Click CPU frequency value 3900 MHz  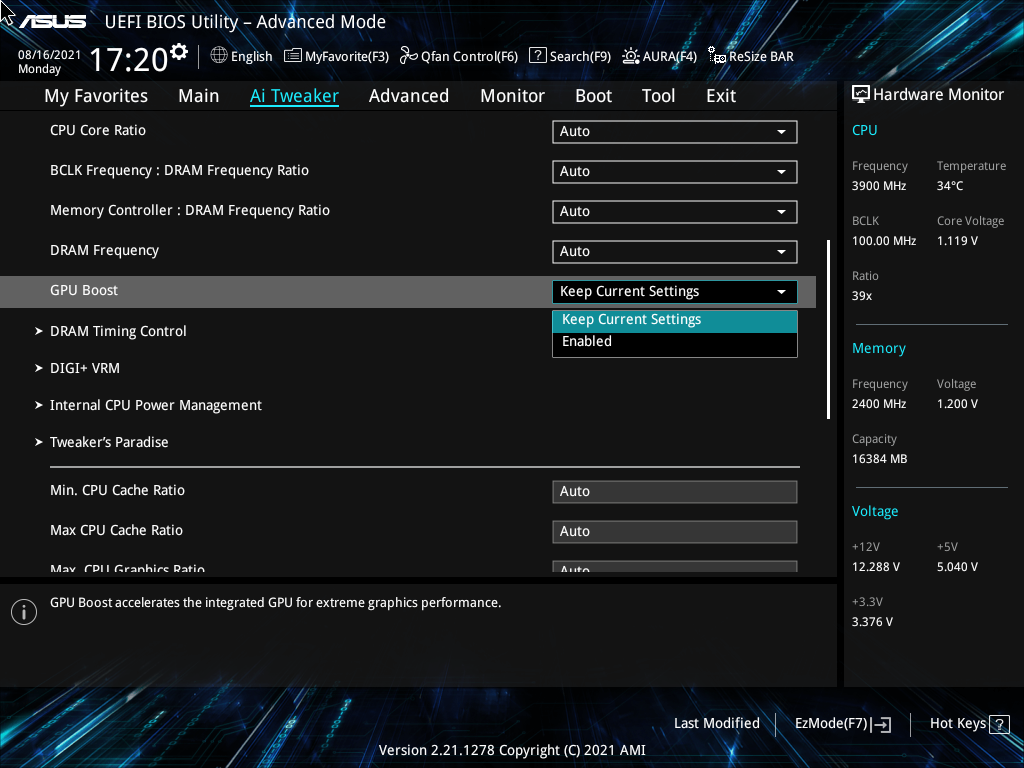(x=879, y=186)
